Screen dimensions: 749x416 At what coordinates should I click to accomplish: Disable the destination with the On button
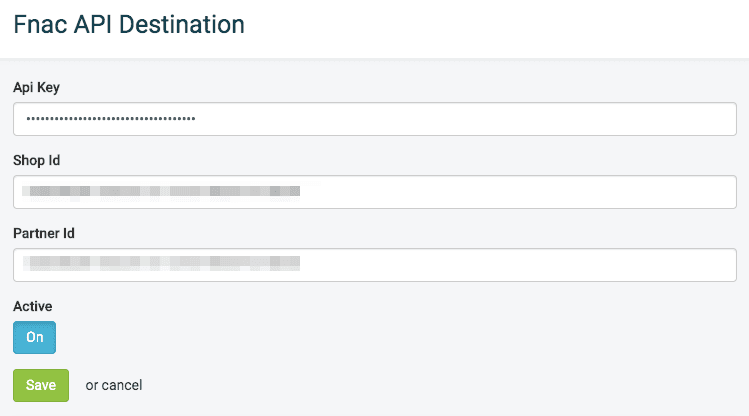pyautogui.click(x=34, y=337)
